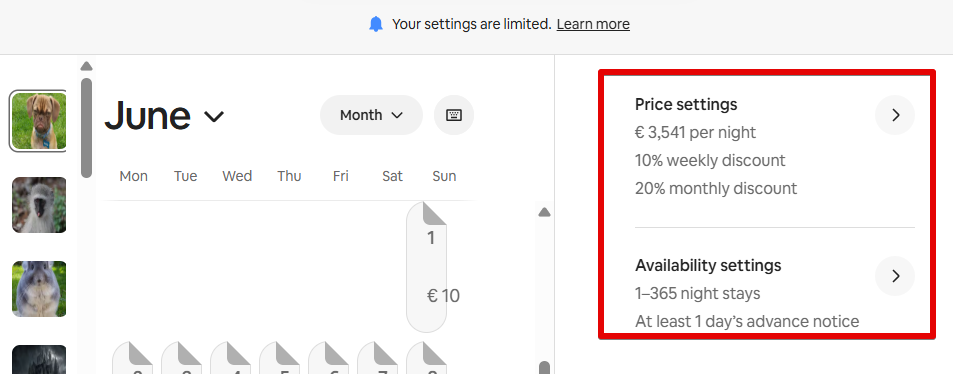Viewport: 953px width, 374px height.
Task: Select the June 1 date cell
Action: [x=426, y=267]
